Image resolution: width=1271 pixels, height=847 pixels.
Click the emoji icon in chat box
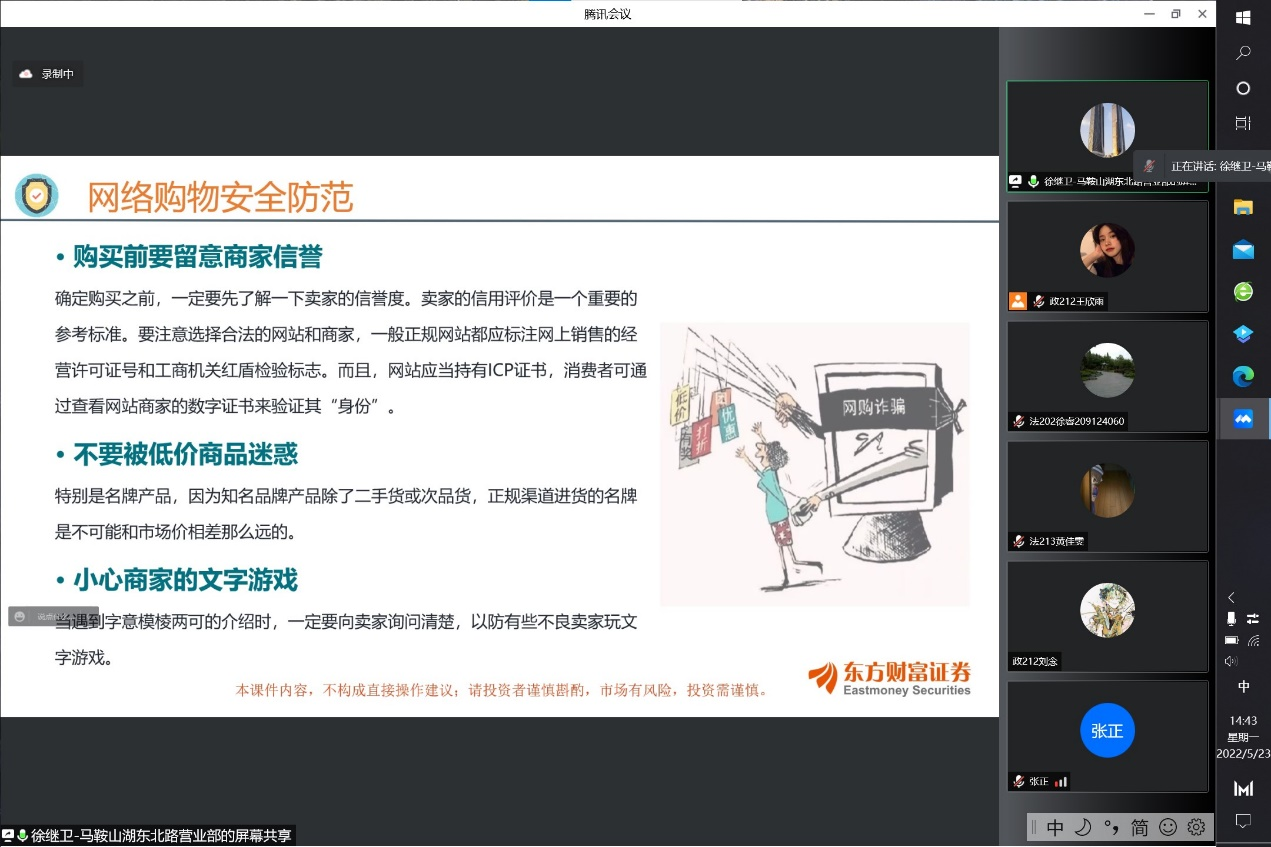tap(20, 616)
